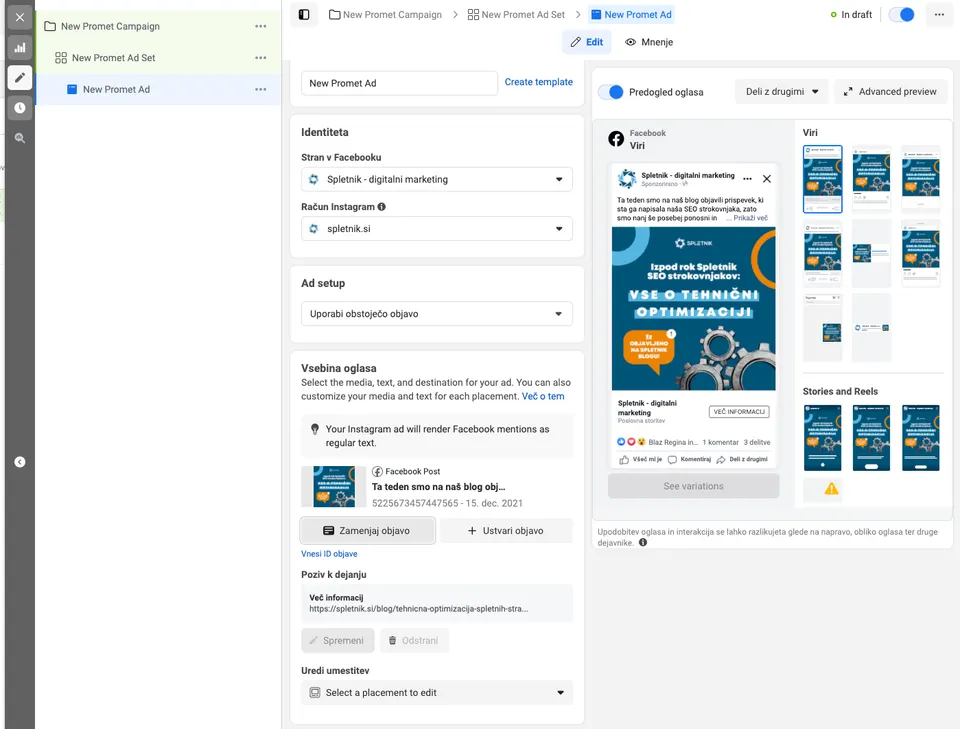This screenshot has width=960, height=729.
Task: Switch to Mnenje tab
Action: coord(648,42)
